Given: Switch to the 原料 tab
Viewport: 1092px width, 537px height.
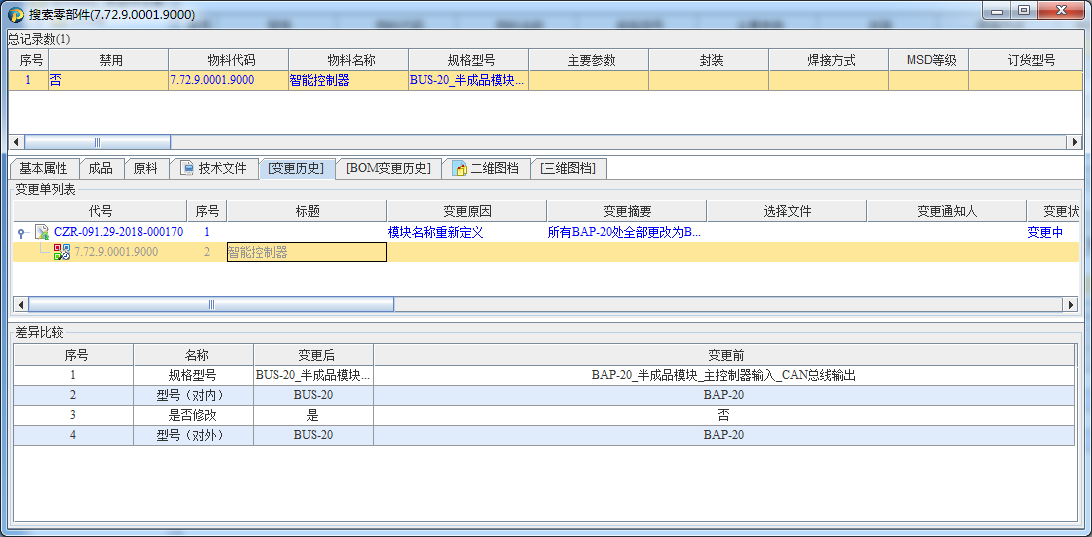Looking at the screenshot, I should 146,168.
